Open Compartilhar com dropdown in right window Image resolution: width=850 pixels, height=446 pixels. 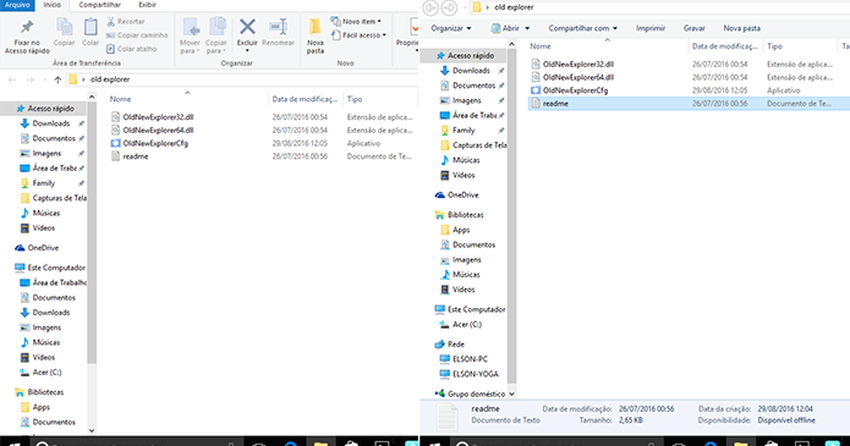tap(583, 28)
